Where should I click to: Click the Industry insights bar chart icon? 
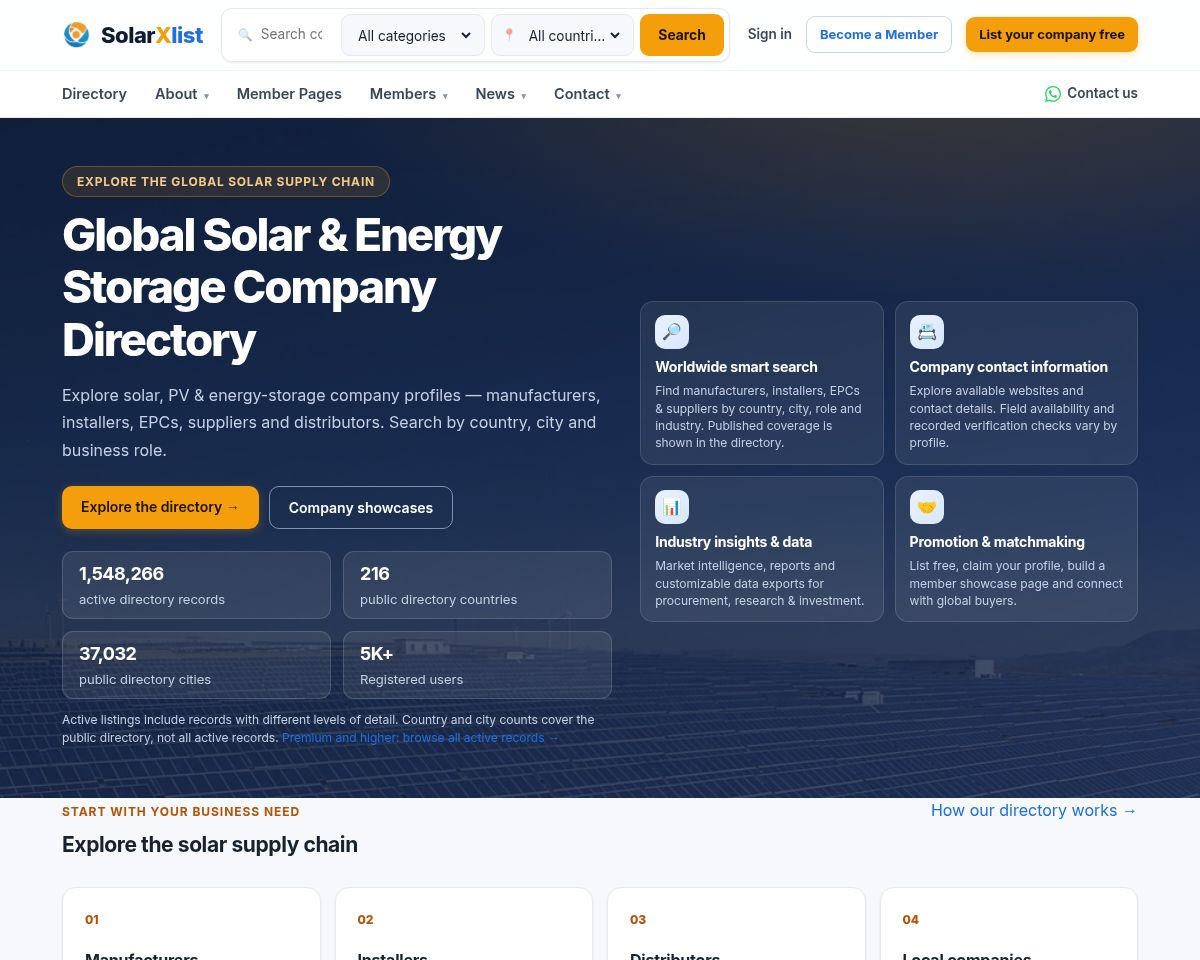point(672,507)
